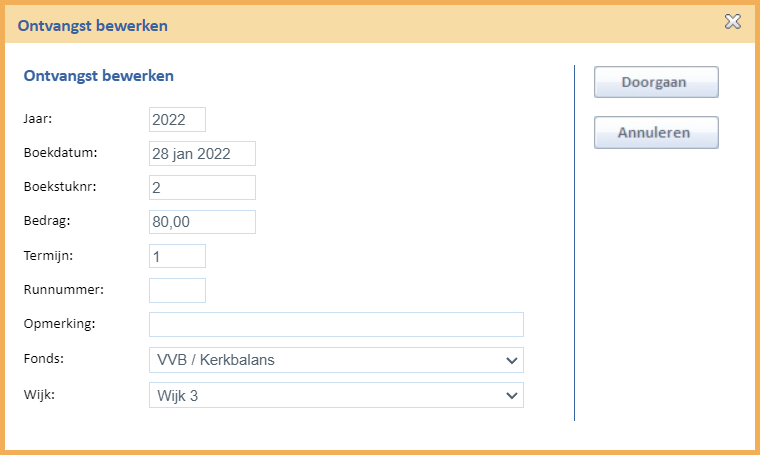The image size is (760, 455).
Task: Open the Wijk dropdown showing Wijk 3
Action: click(336, 395)
